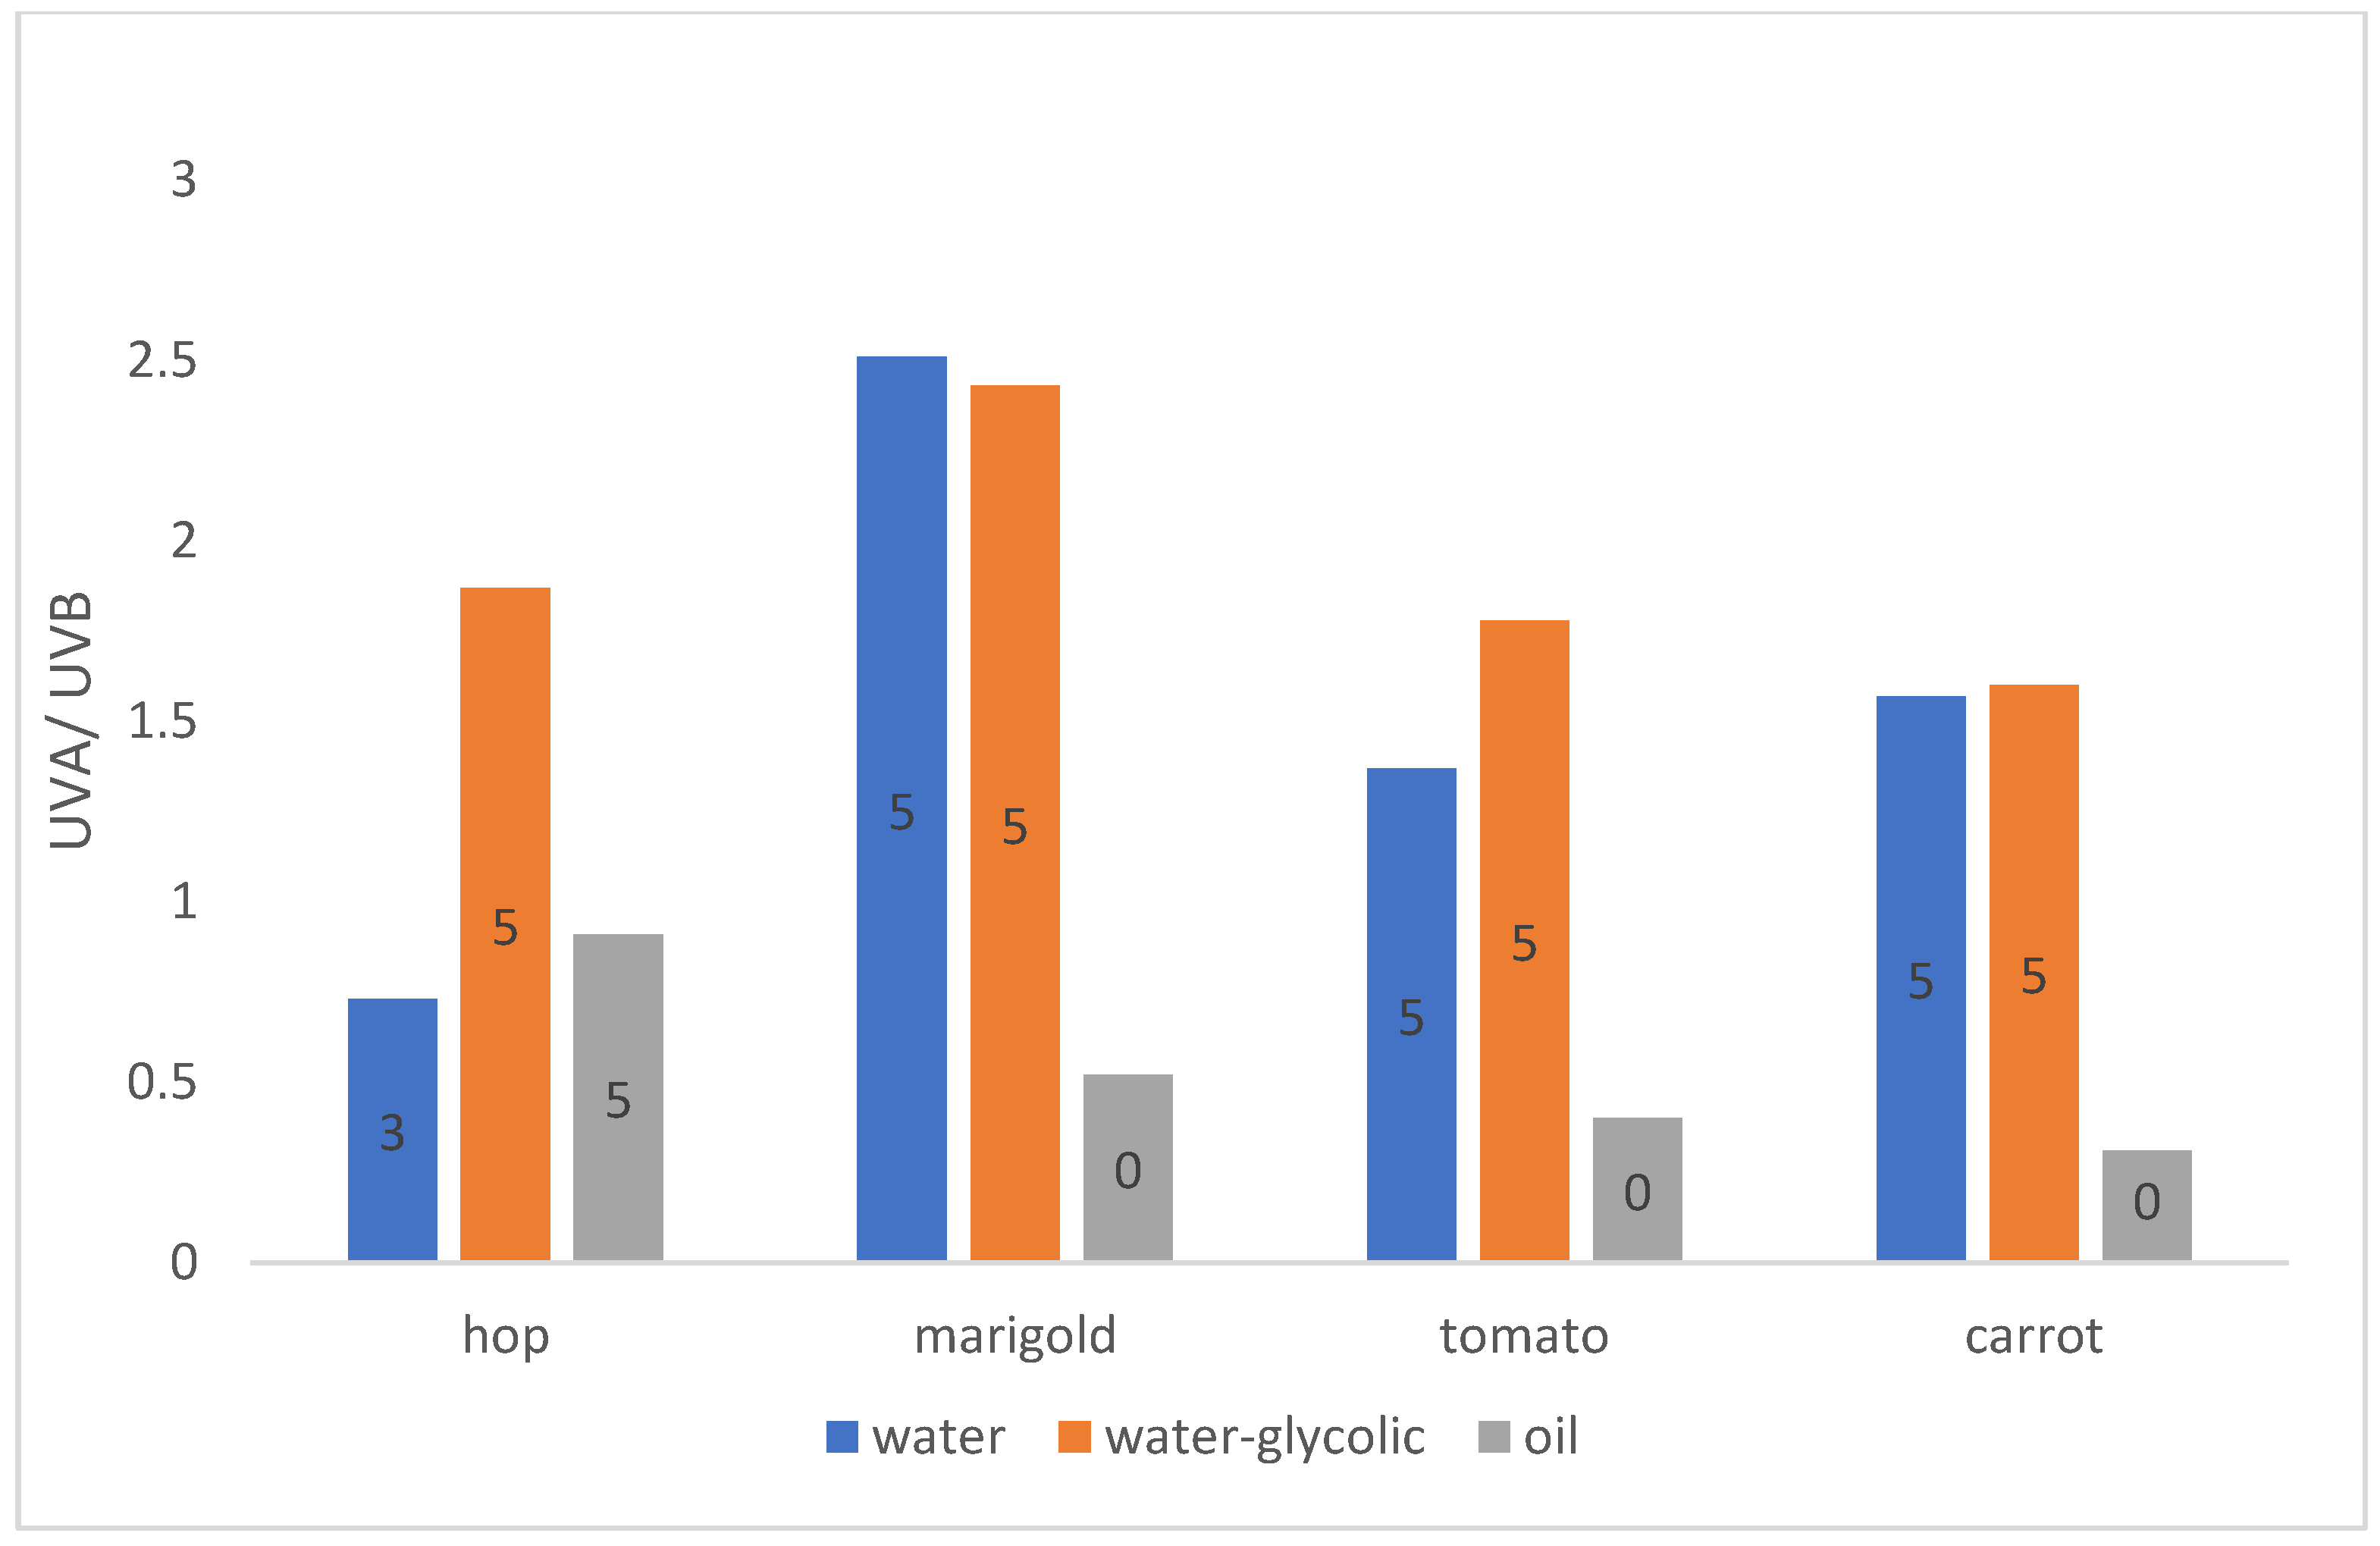Click the "carrot" category axis label
This screenshot has width=2380, height=1546.
pyautogui.click(x=2033, y=1336)
